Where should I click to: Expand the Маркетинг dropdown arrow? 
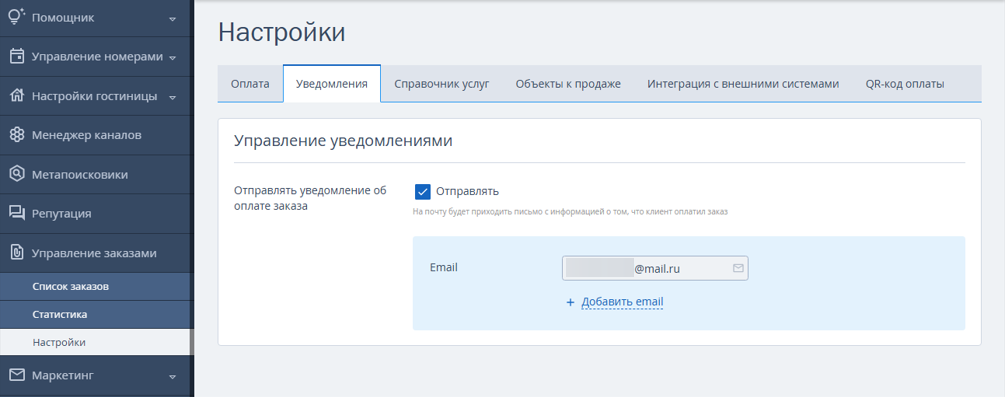coord(172,376)
